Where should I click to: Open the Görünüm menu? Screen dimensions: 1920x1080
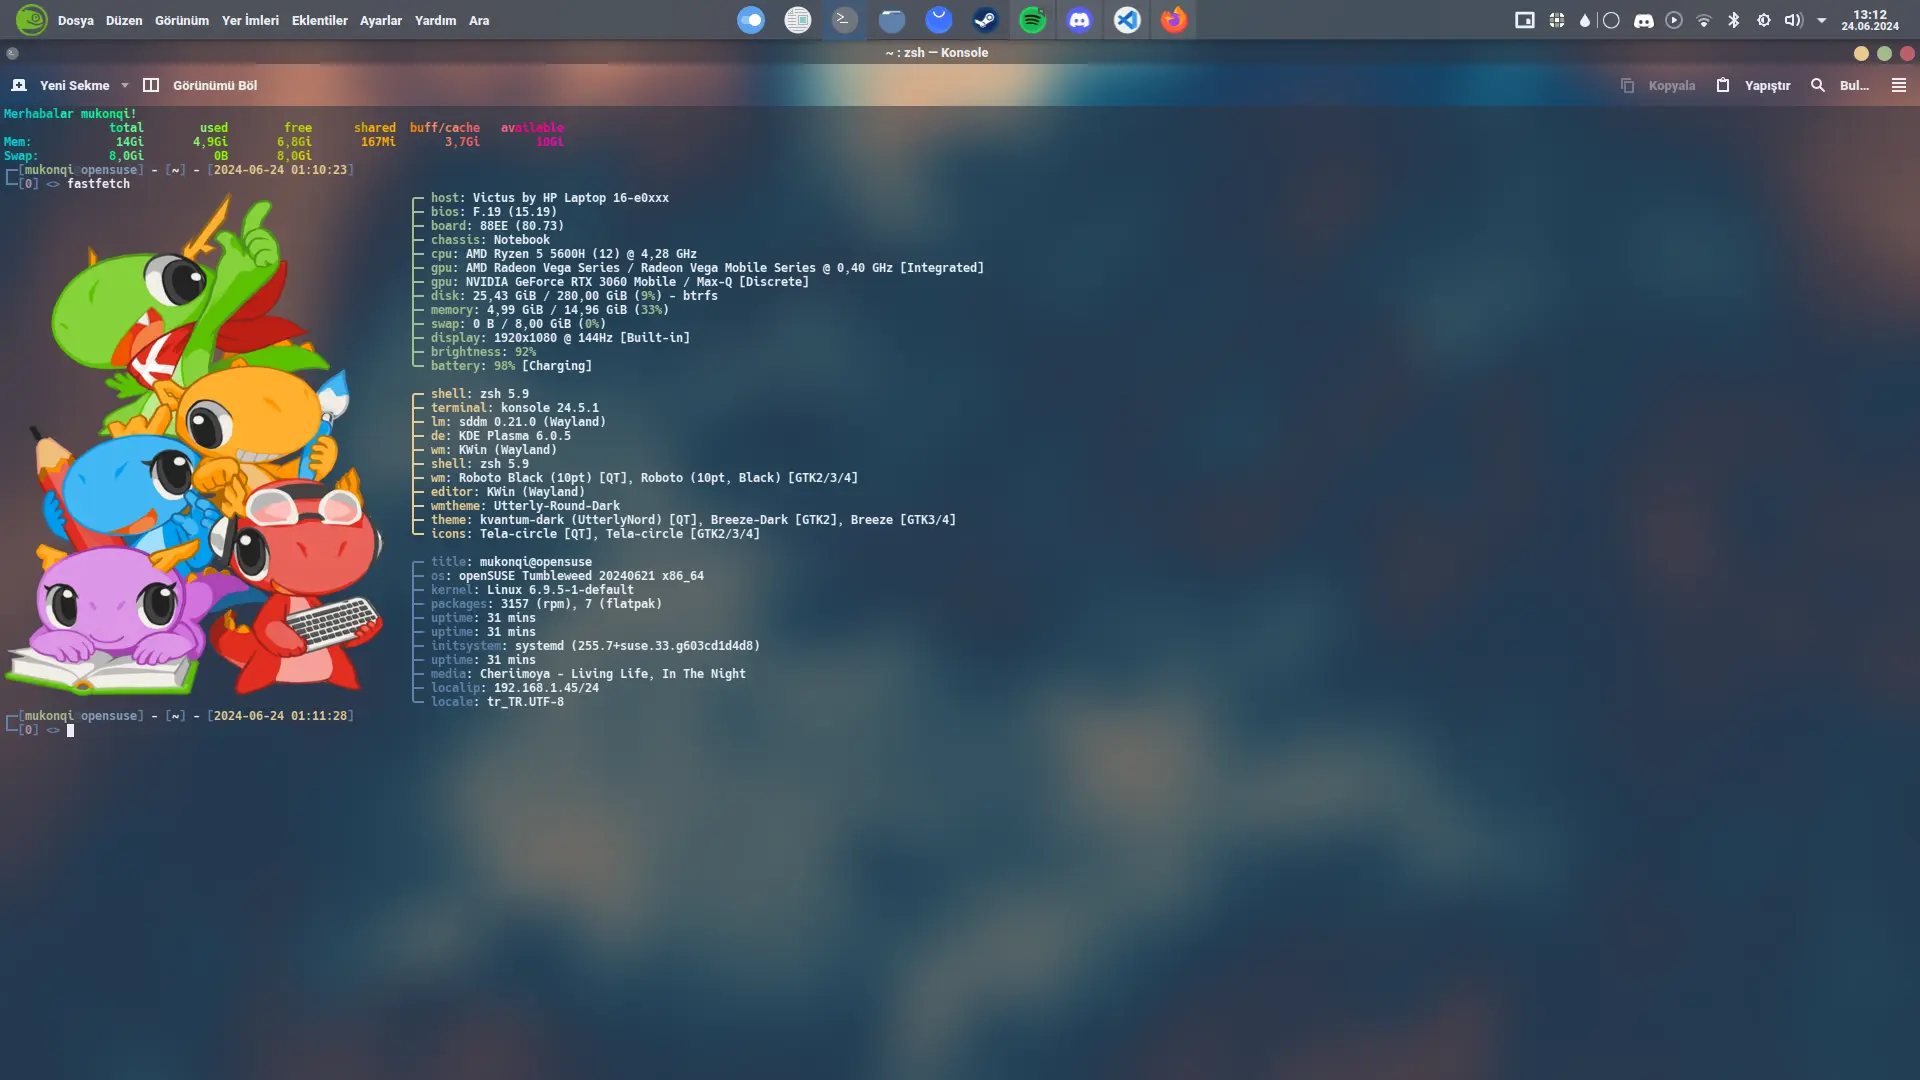click(182, 20)
